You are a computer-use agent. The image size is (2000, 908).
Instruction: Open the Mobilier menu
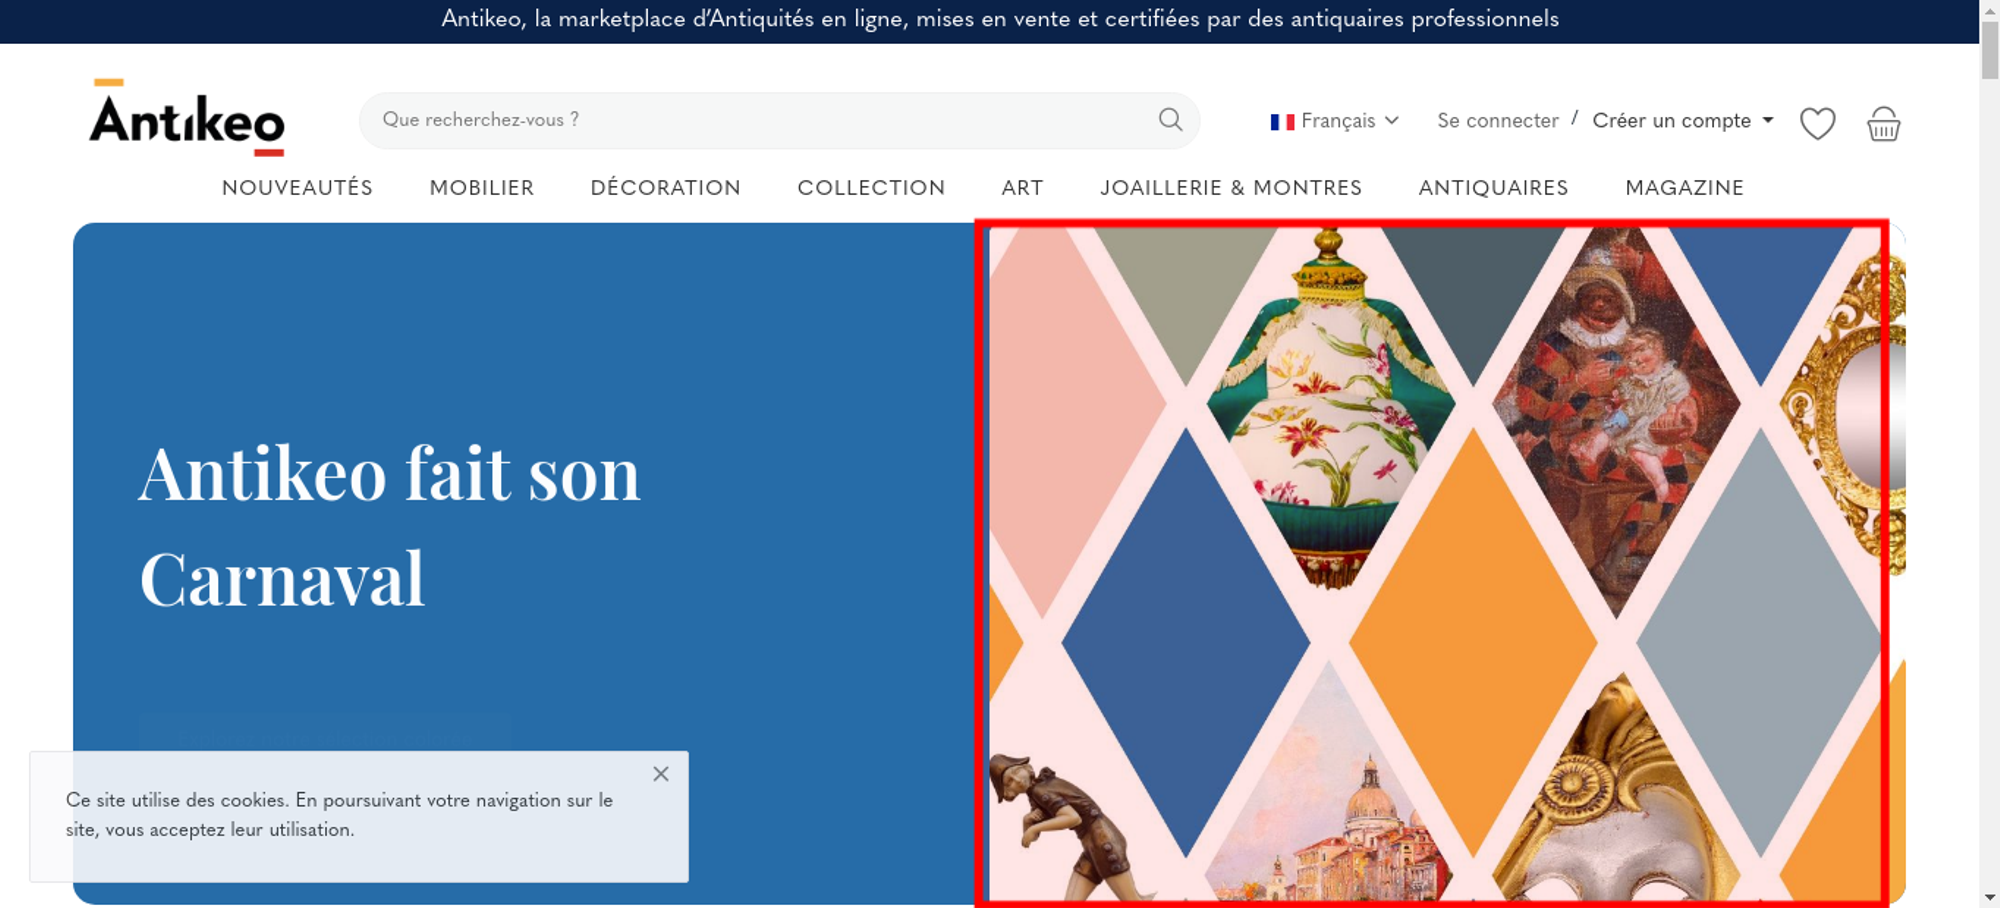click(482, 188)
